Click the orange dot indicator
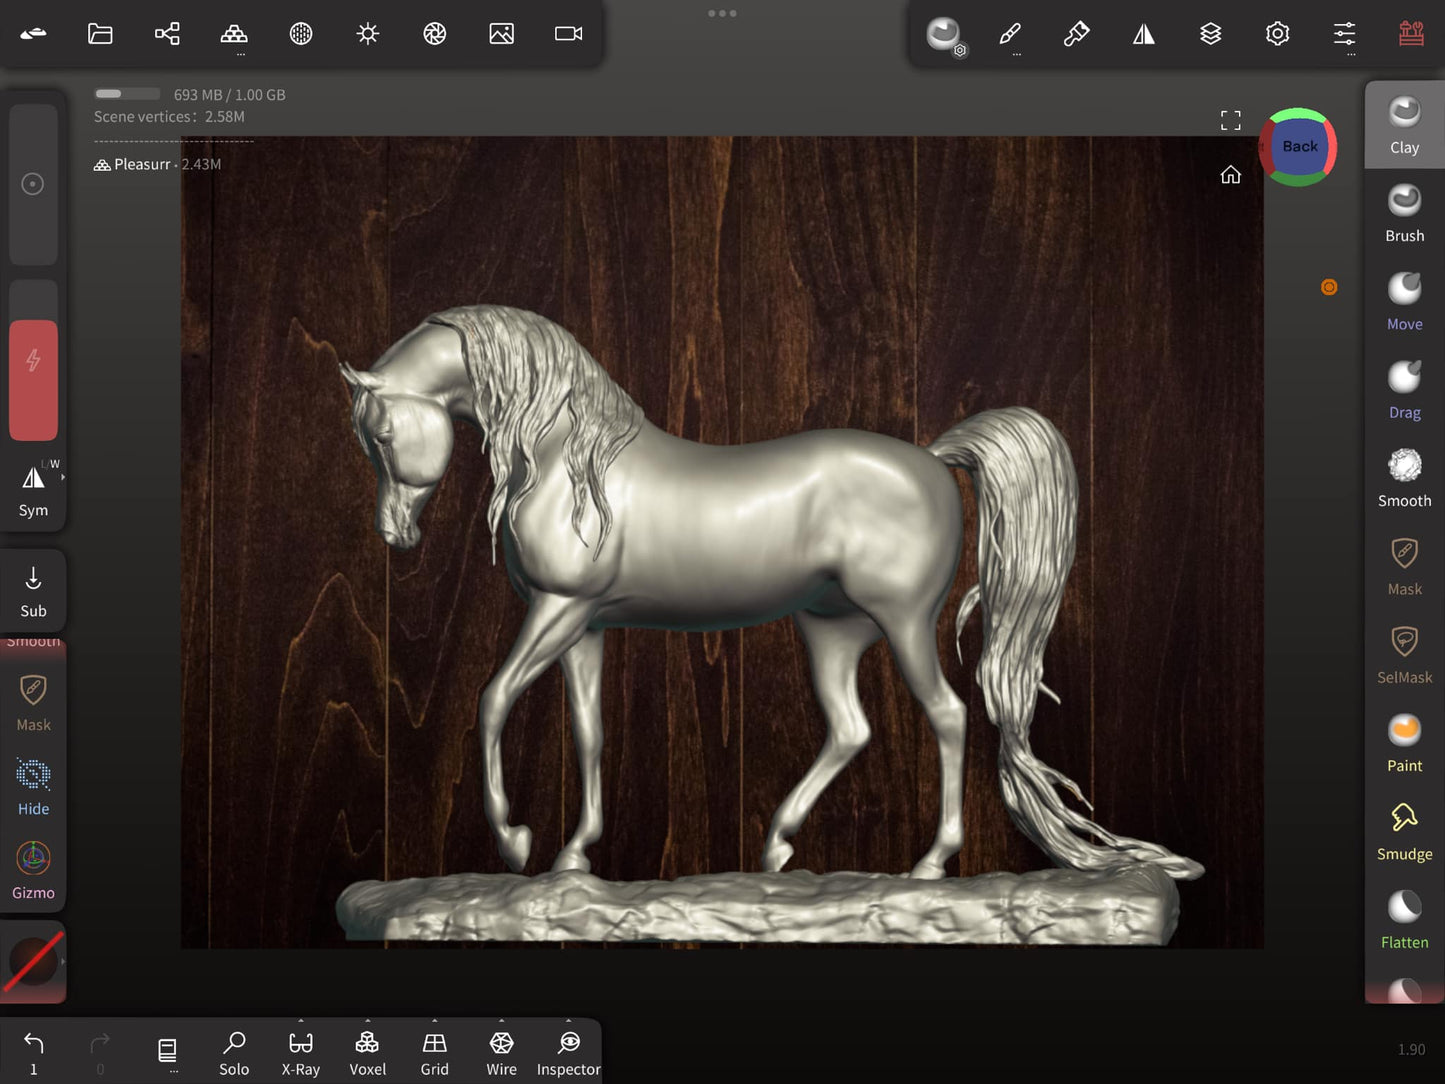The image size is (1445, 1084). click(x=1329, y=287)
